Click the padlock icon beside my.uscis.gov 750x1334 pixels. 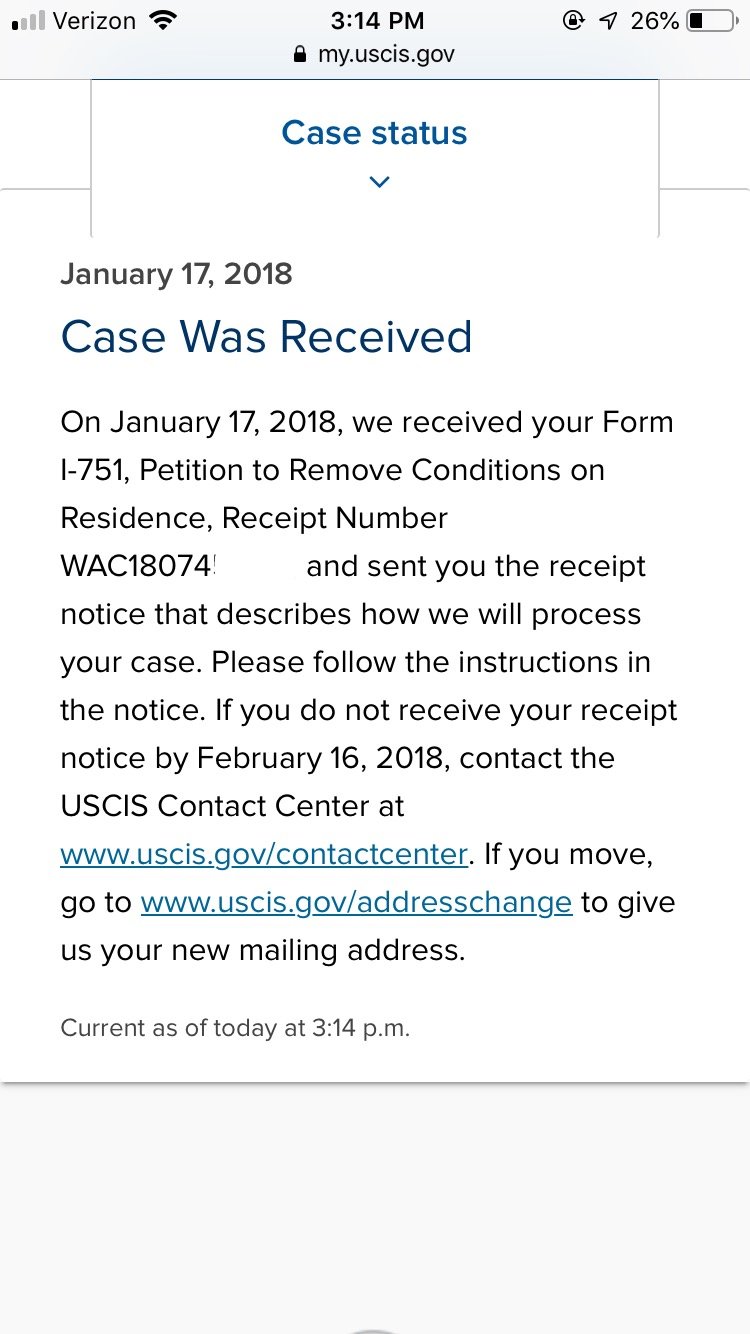click(x=299, y=55)
